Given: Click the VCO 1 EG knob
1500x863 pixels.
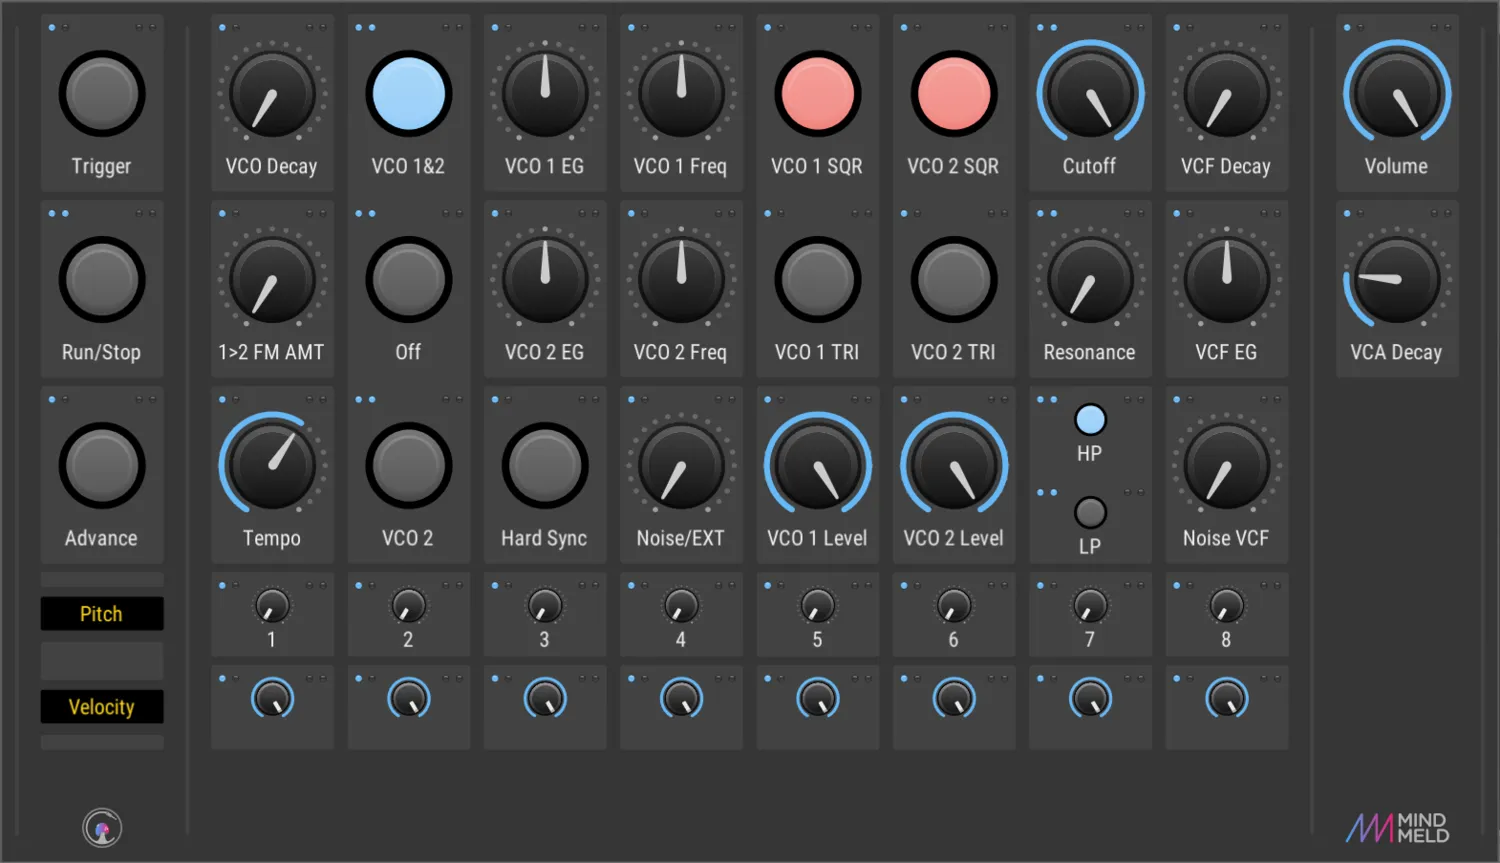Looking at the screenshot, I should [x=545, y=94].
